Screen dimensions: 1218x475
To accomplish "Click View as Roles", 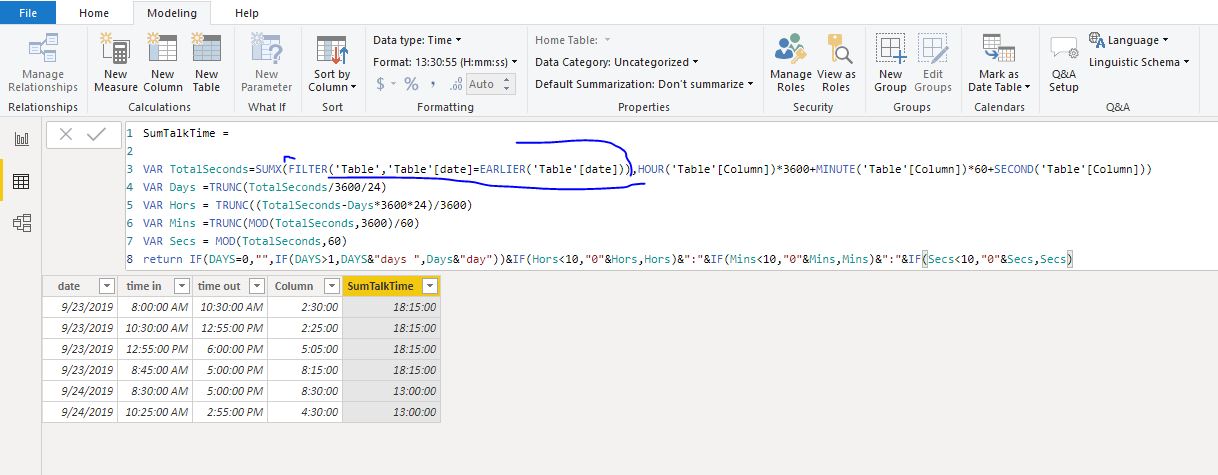I will (x=836, y=62).
